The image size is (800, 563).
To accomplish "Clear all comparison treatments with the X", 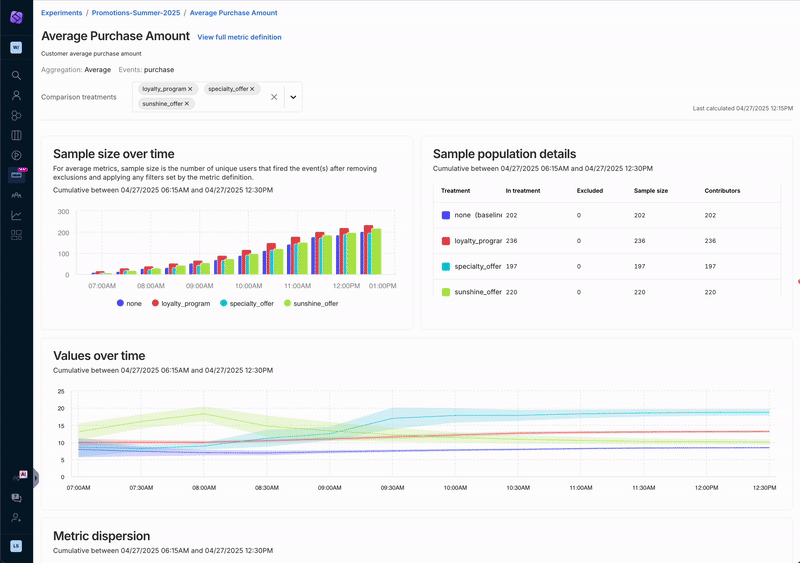I will coord(274,97).
